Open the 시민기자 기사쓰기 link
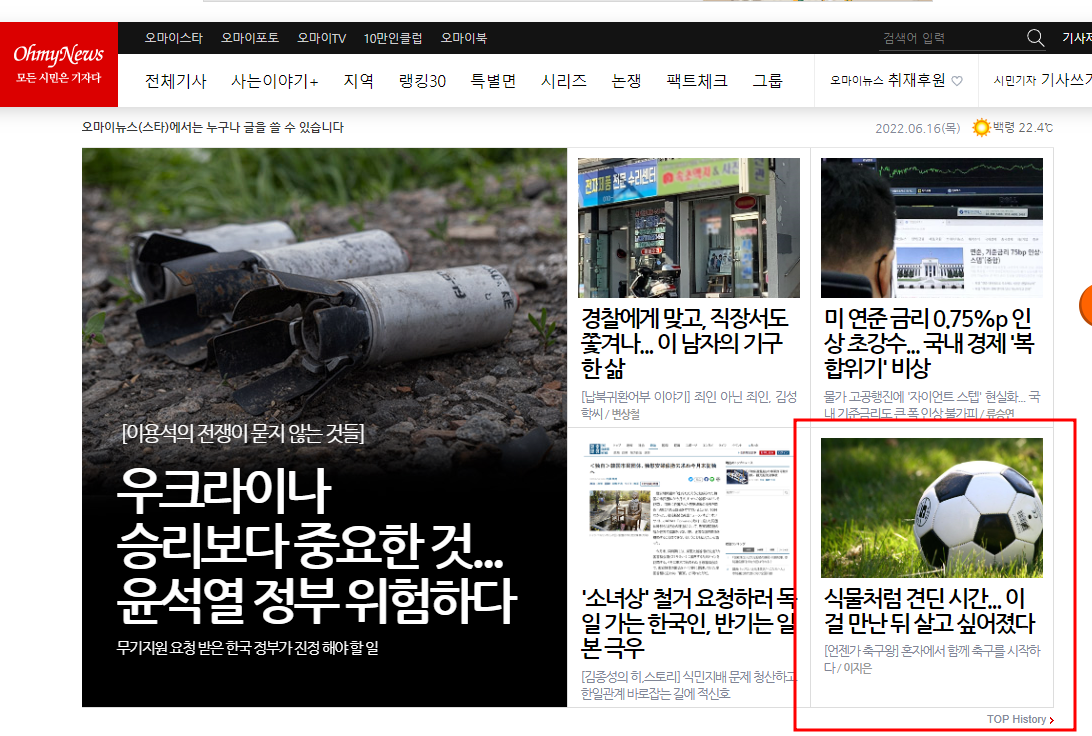Viewport: 1092px width, 736px height. (1043, 81)
